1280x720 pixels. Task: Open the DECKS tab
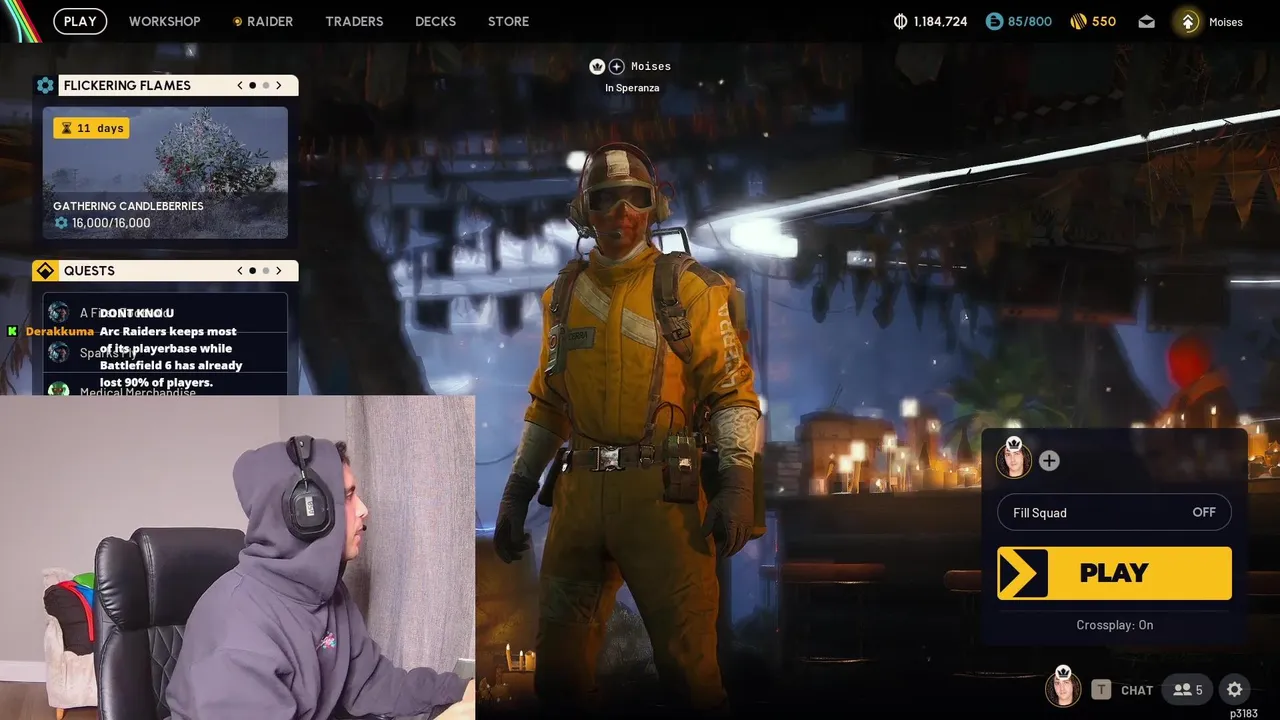(435, 21)
